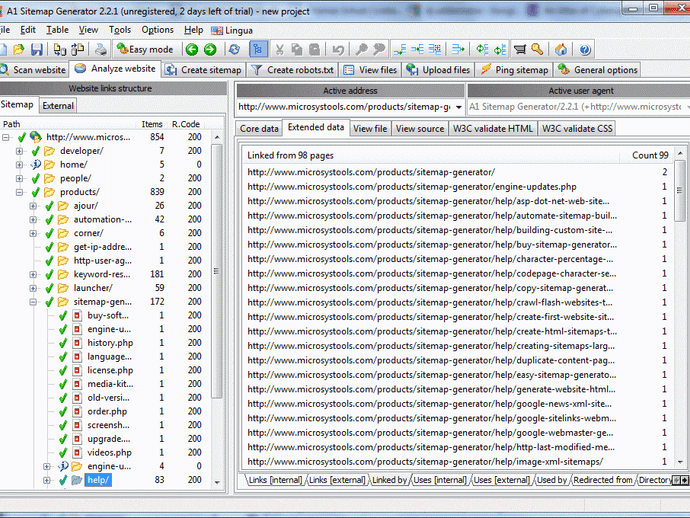Expand the ajour/ folder node
690x518 pixels.
[x=33, y=206]
